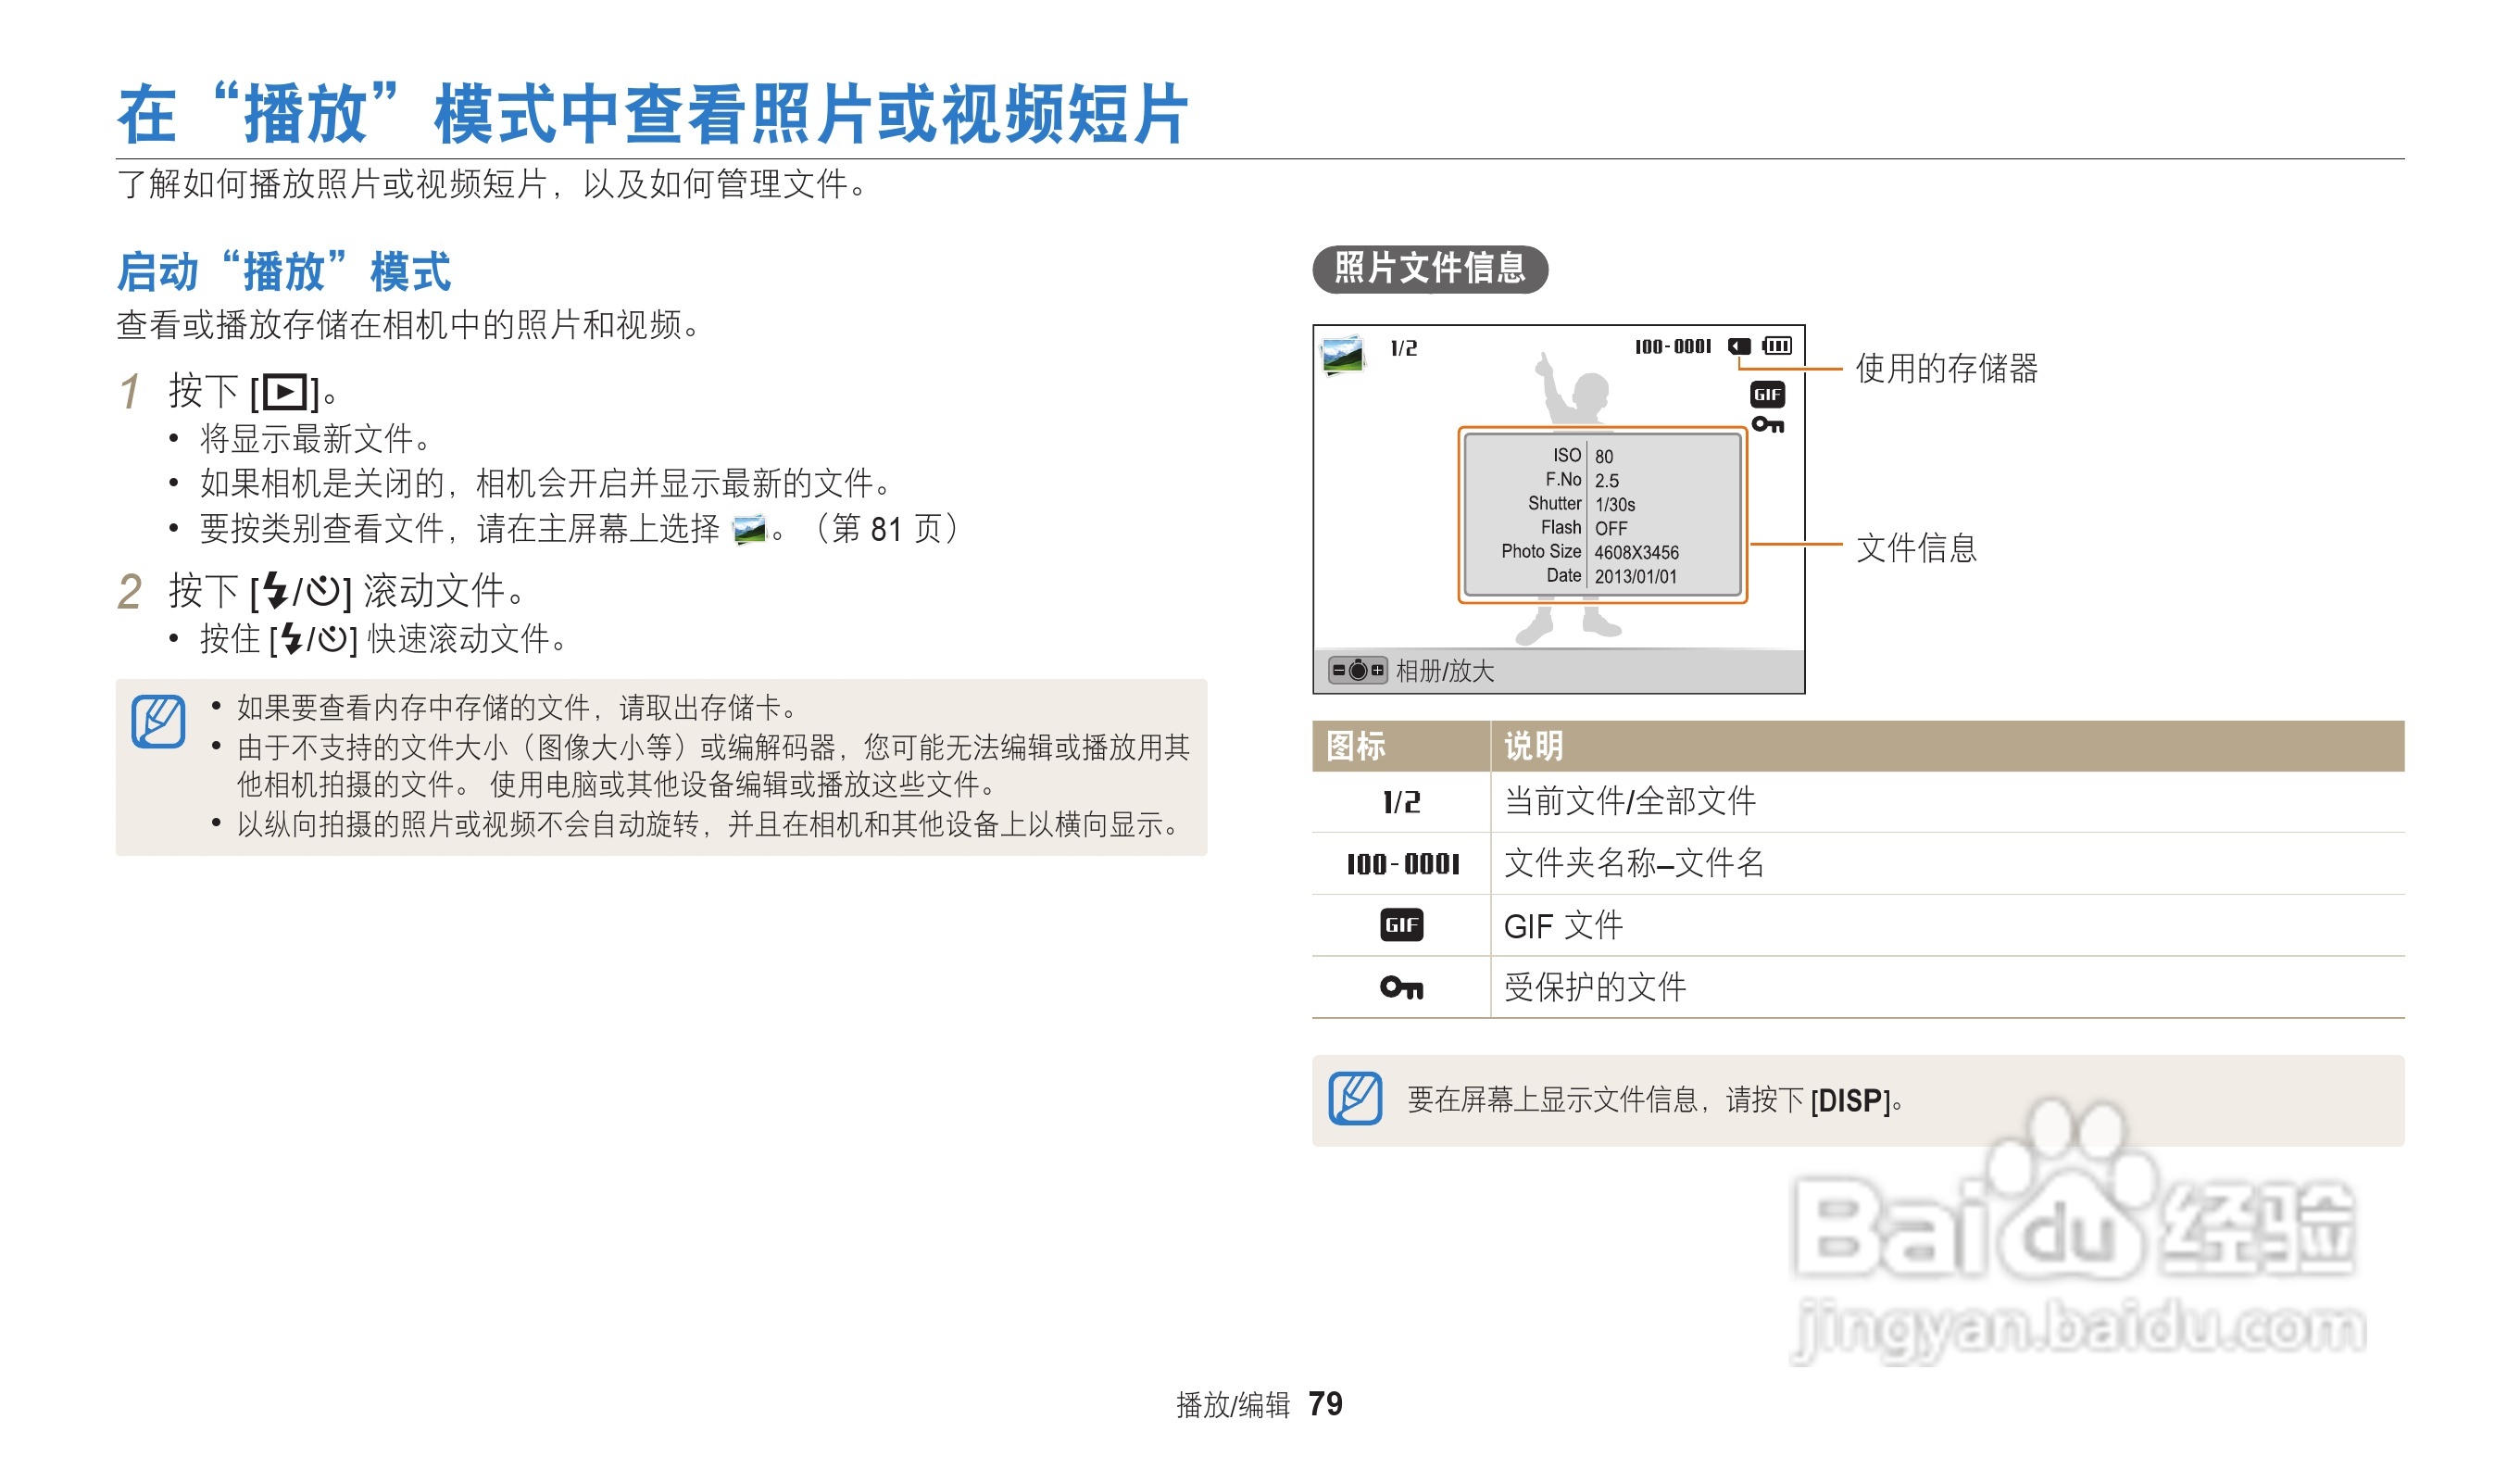Click the 100-0001 file name in table

pos(1403,864)
